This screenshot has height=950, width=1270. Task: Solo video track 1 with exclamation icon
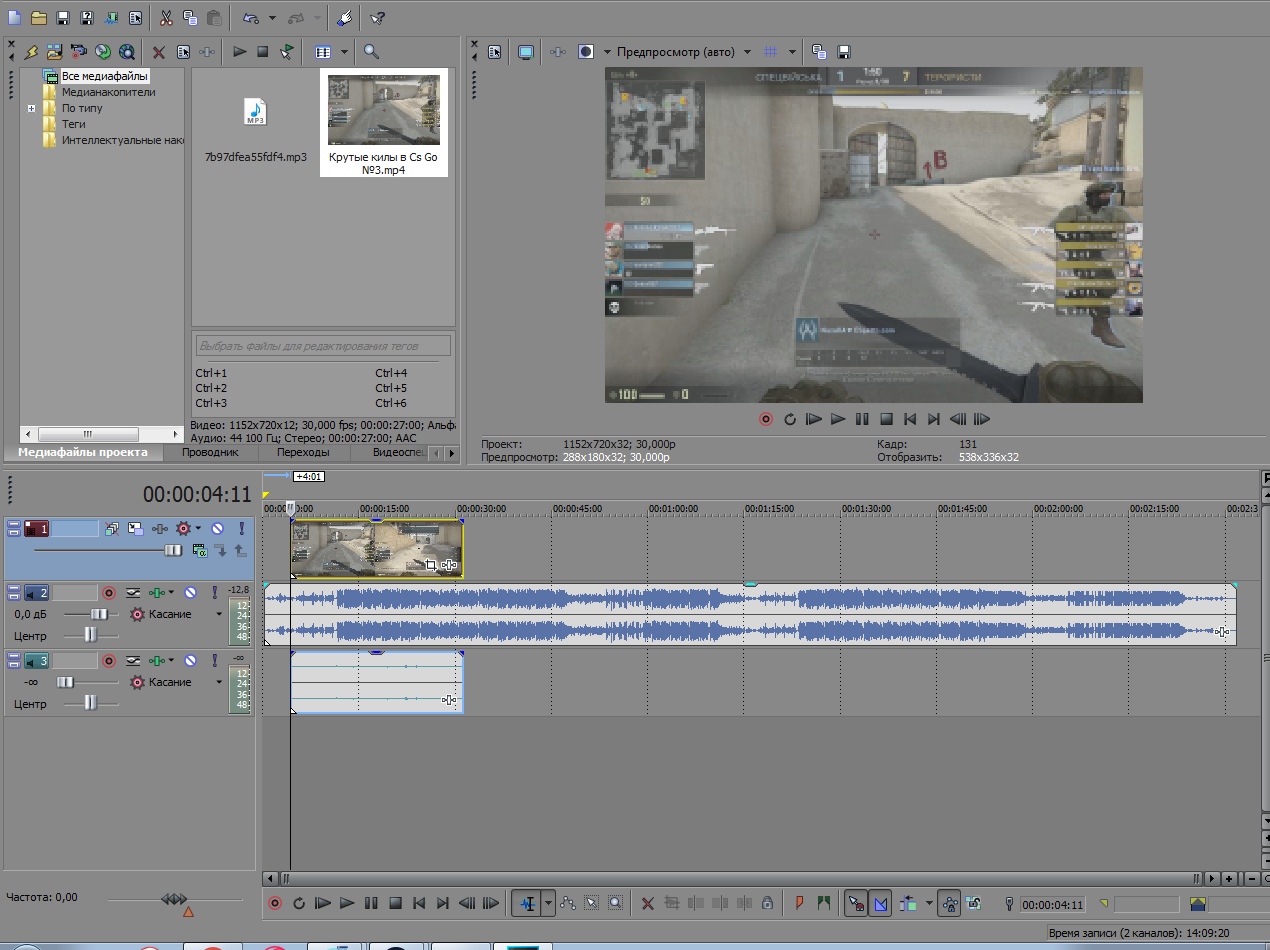(x=241, y=528)
